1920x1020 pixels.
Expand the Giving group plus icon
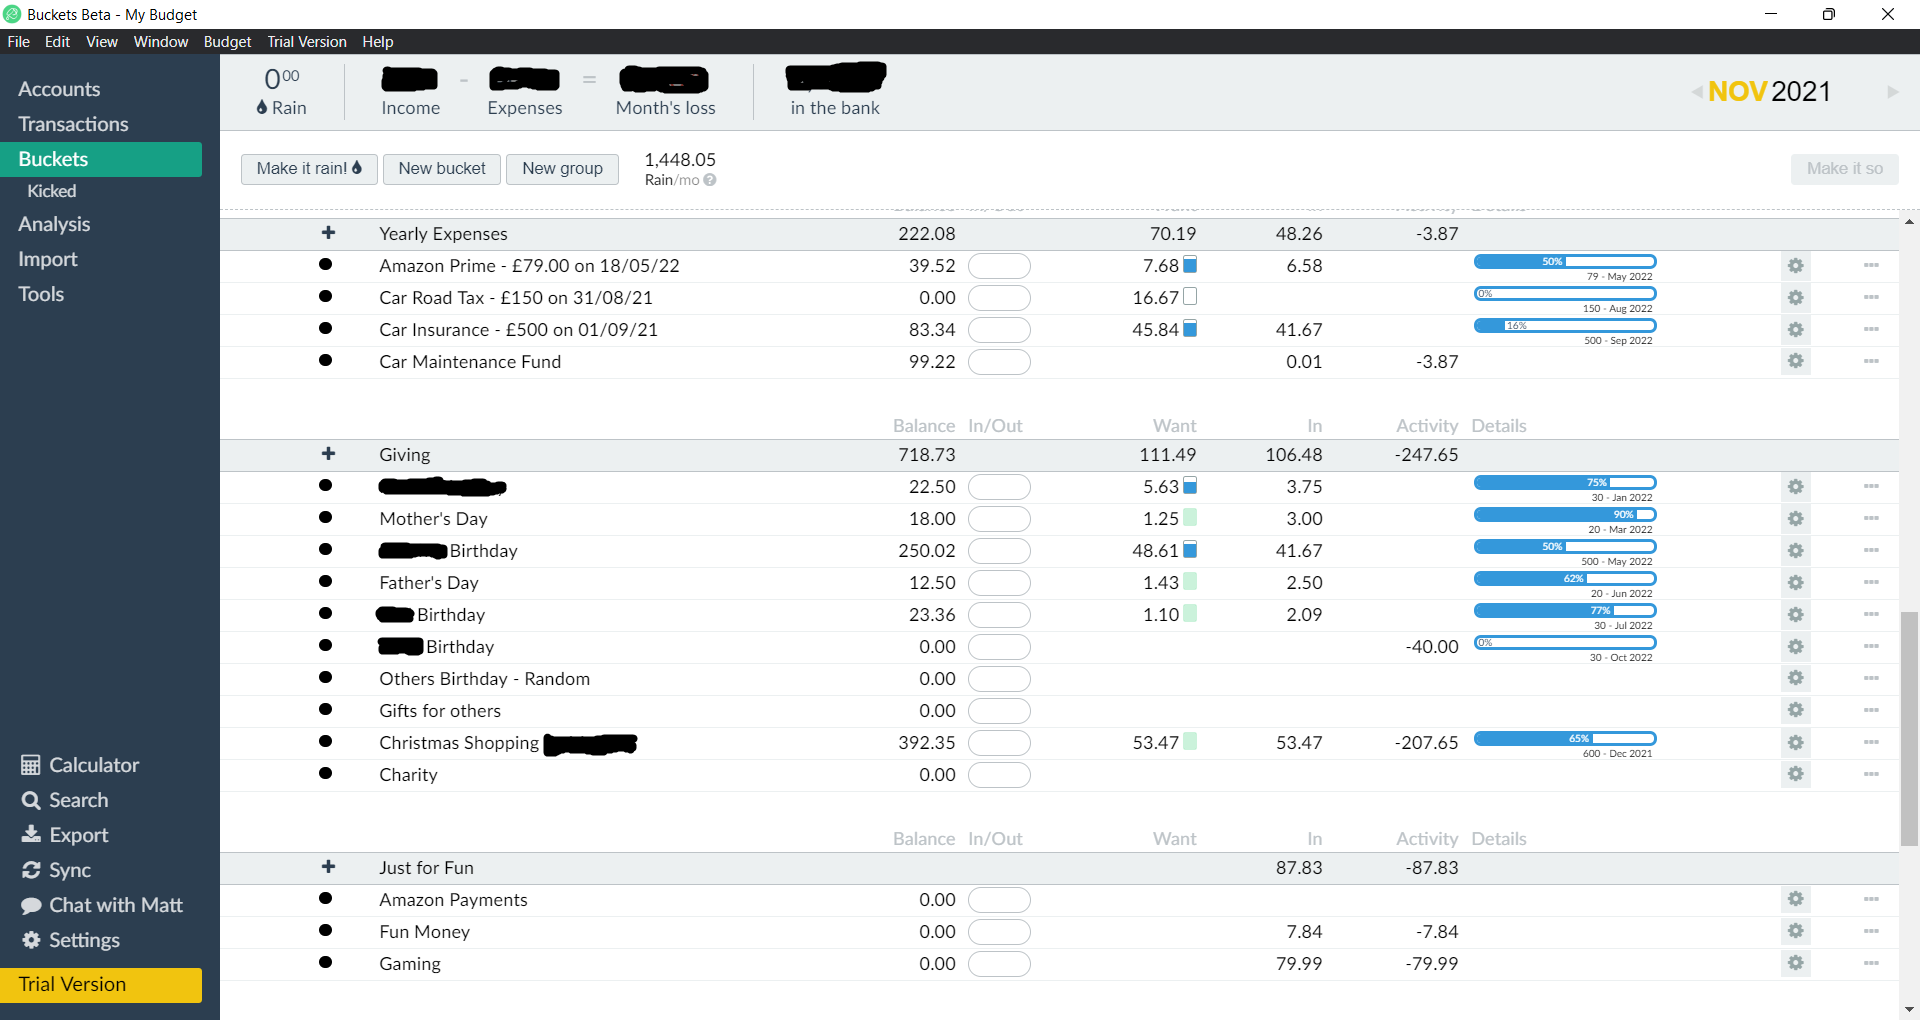[328, 454]
